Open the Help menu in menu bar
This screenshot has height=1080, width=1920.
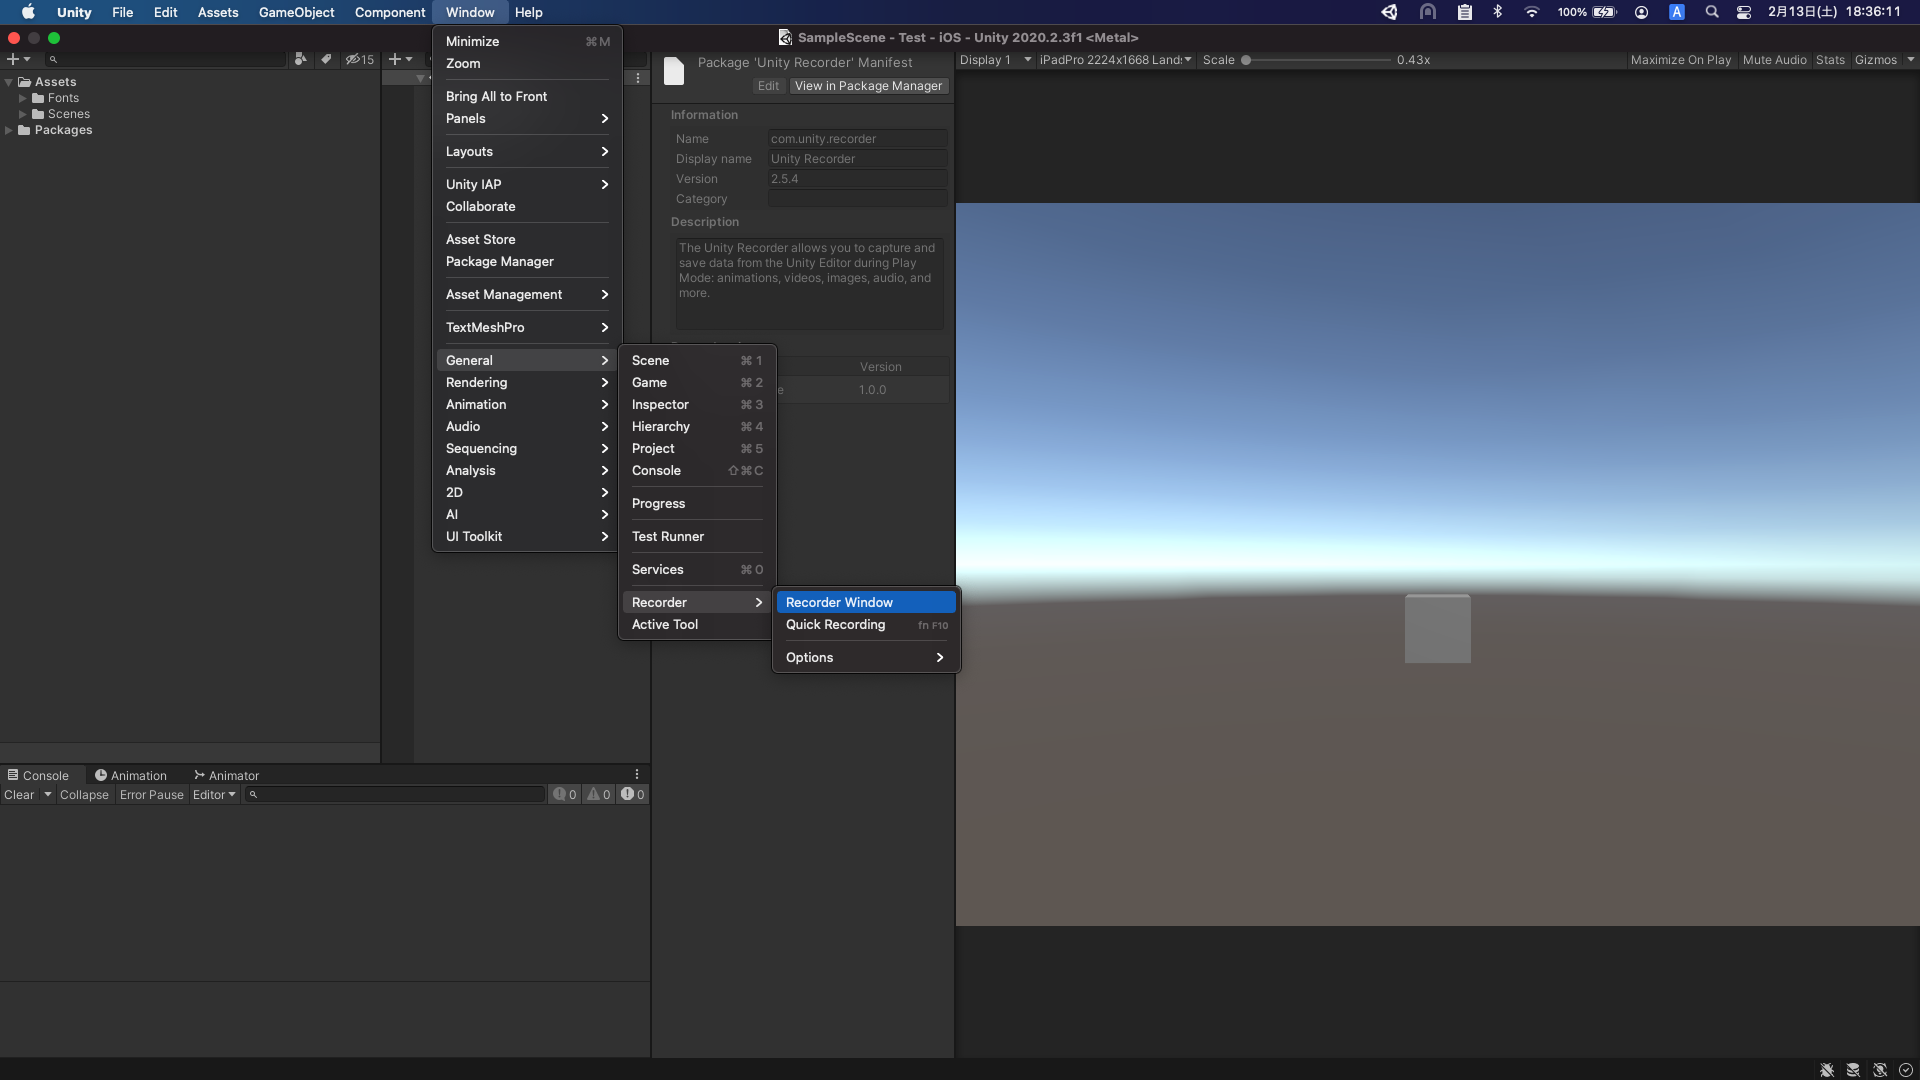click(528, 12)
